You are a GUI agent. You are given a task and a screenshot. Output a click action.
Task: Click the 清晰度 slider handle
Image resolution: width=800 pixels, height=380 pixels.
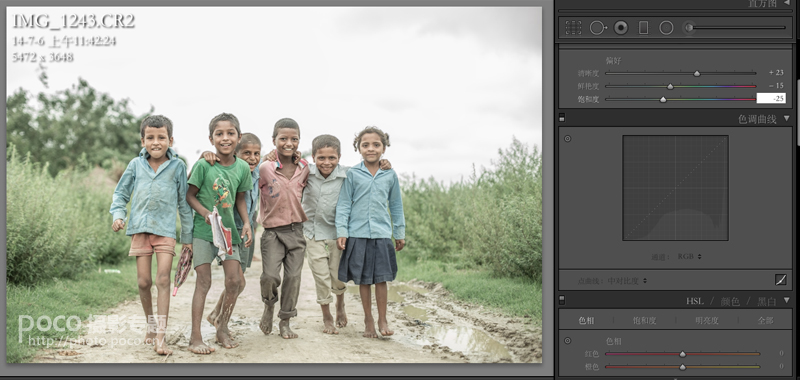[697, 73]
